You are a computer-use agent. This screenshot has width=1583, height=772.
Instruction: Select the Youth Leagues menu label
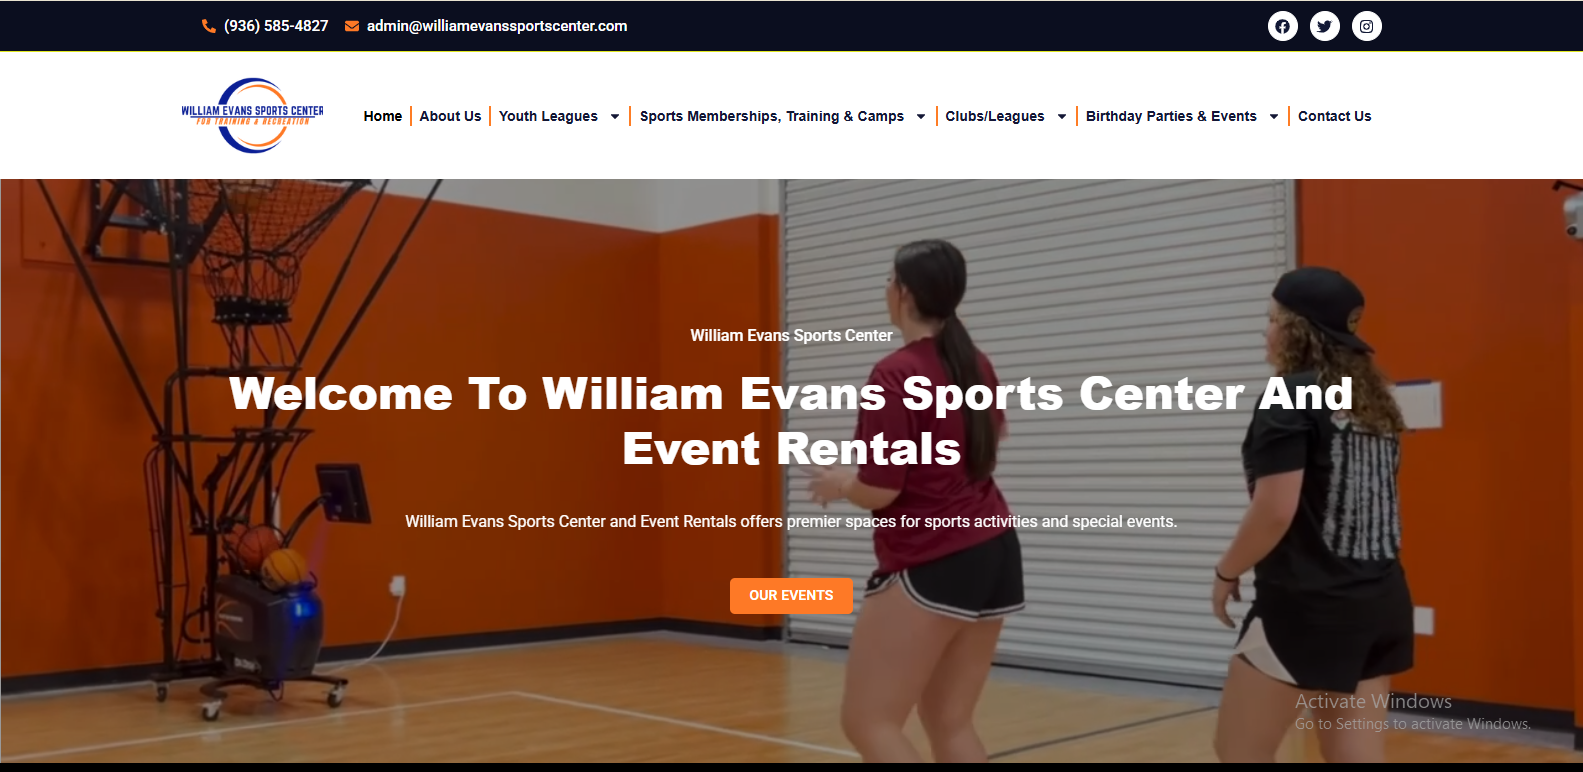click(548, 116)
